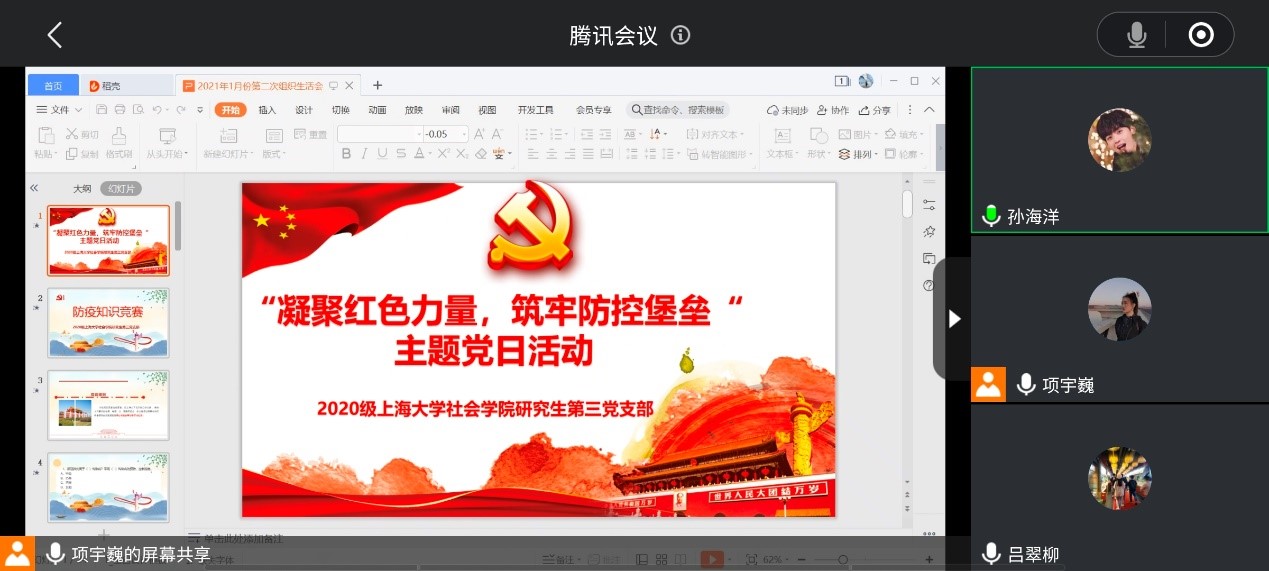The width and height of the screenshot is (1269, 571).
Task: Click the Italic formatting icon
Action: [364, 154]
